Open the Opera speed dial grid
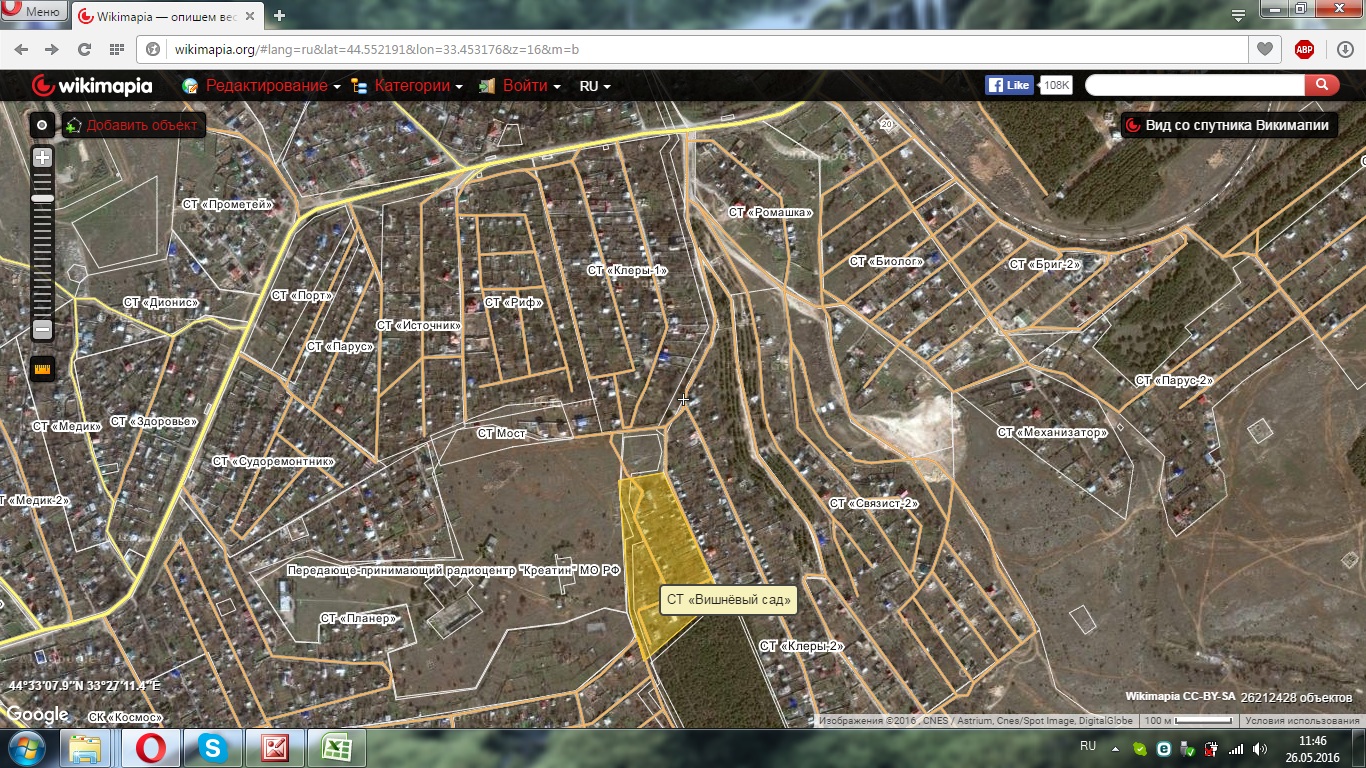Screen dimensions: 1366x768 117,49
